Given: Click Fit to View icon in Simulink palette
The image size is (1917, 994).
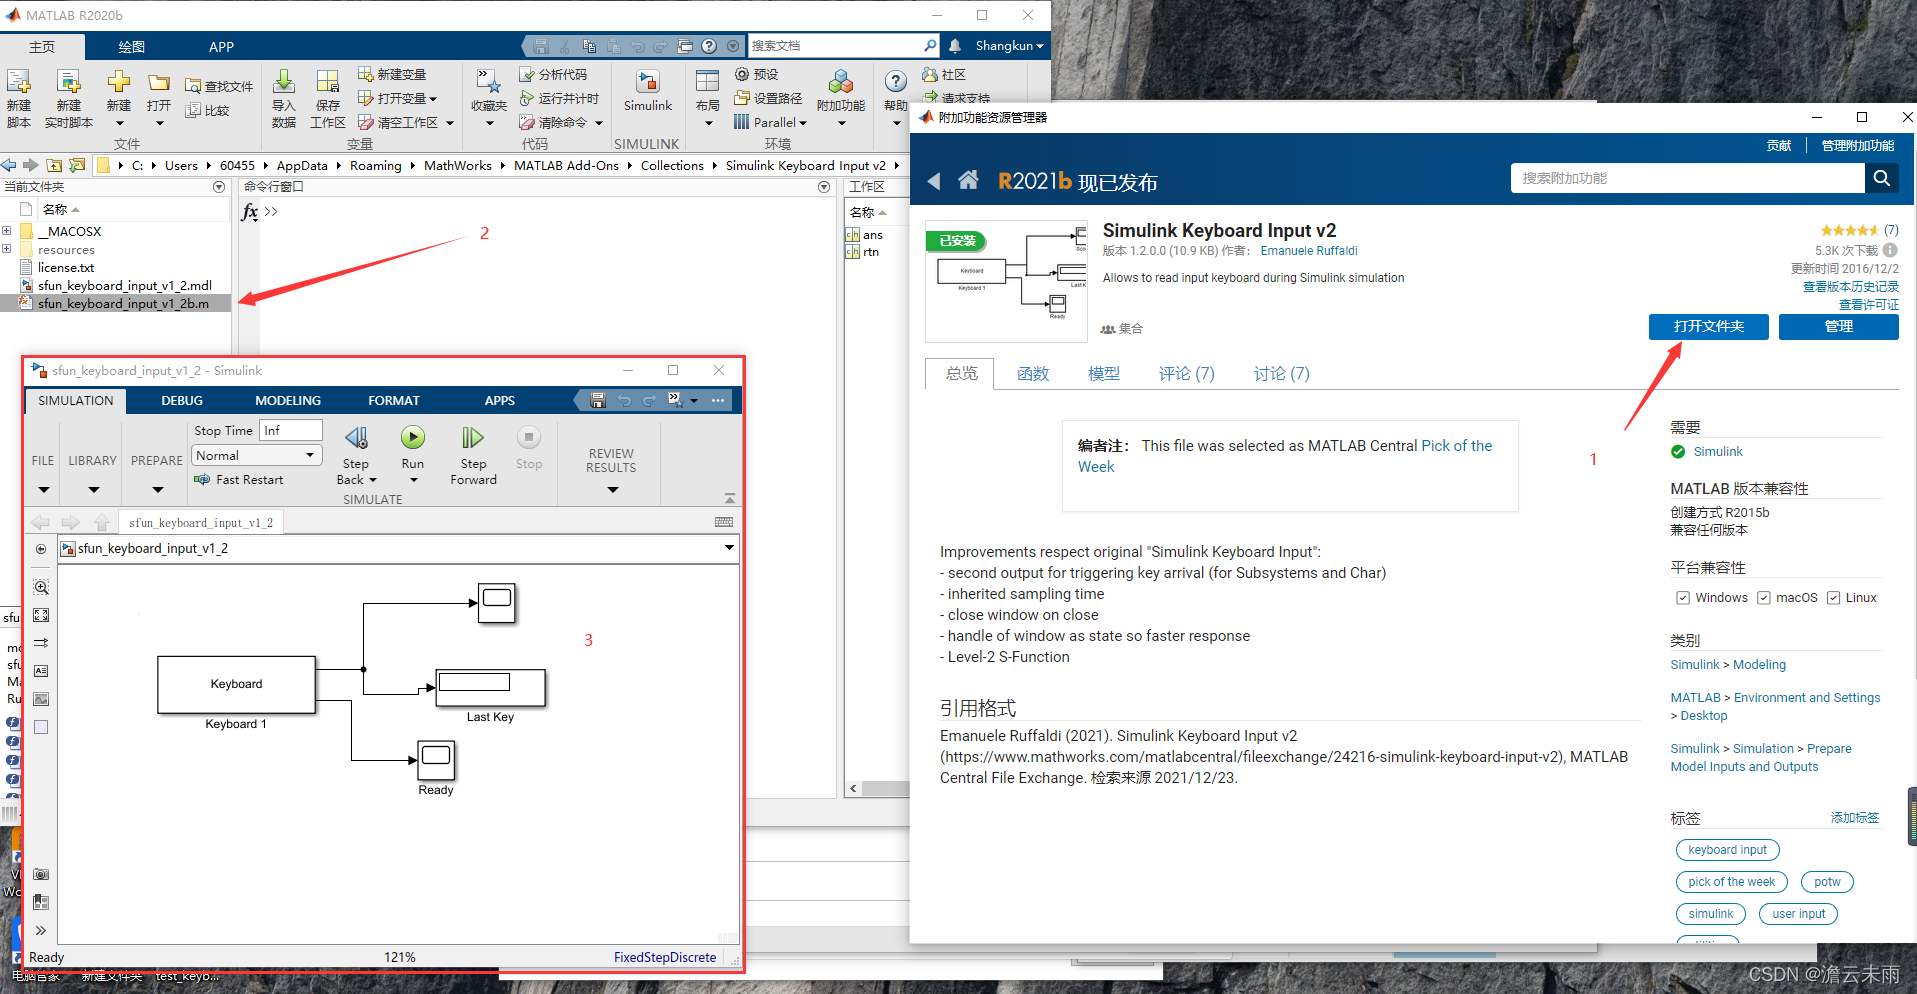Looking at the screenshot, I should point(41,615).
